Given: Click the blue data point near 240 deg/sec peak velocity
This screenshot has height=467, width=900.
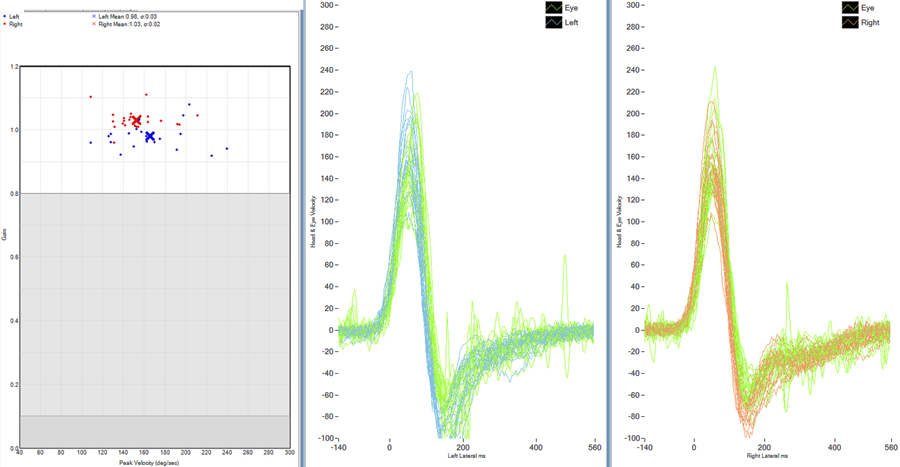Looking at the screenshot, I should tap(227, 149).
